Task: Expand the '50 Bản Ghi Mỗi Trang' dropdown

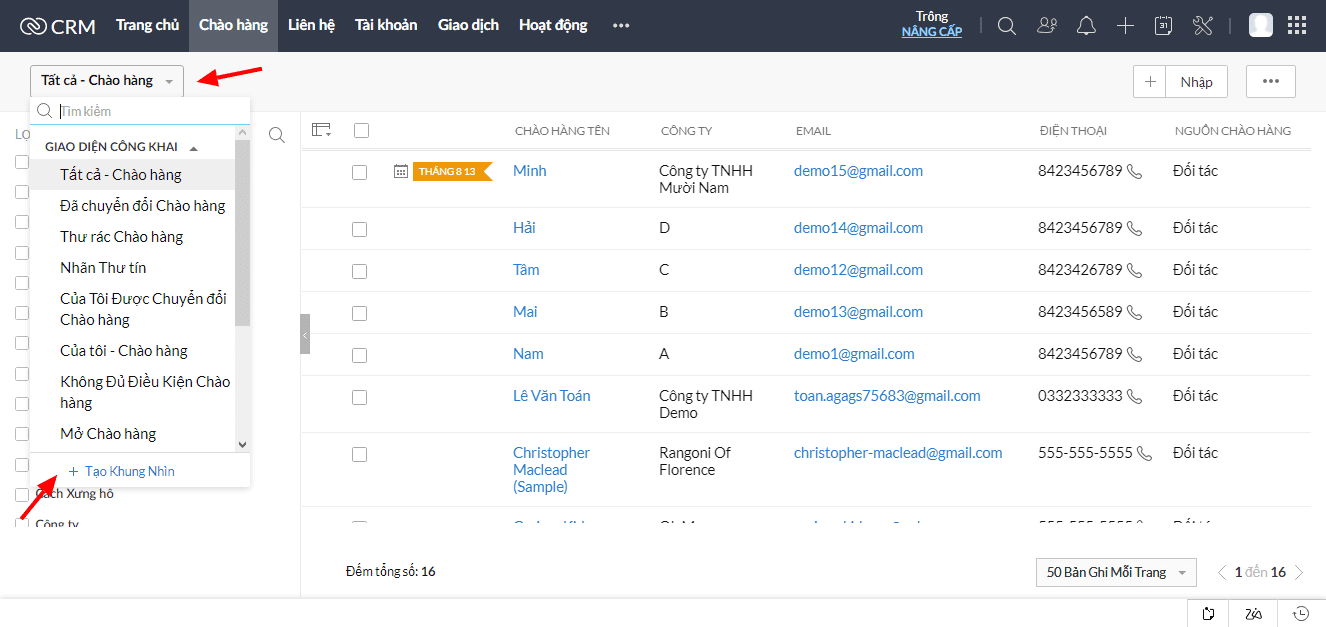Action: 1115,572
